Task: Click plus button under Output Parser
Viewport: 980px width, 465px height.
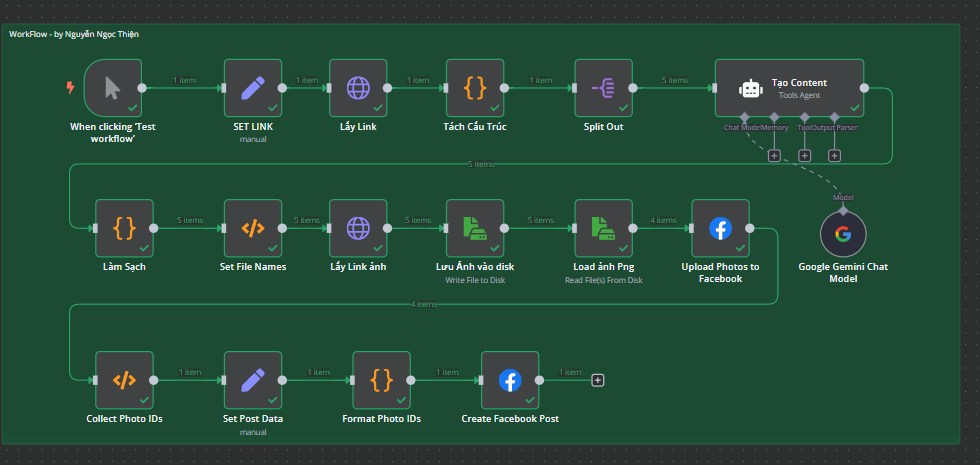Action: (x=834, y=155)
